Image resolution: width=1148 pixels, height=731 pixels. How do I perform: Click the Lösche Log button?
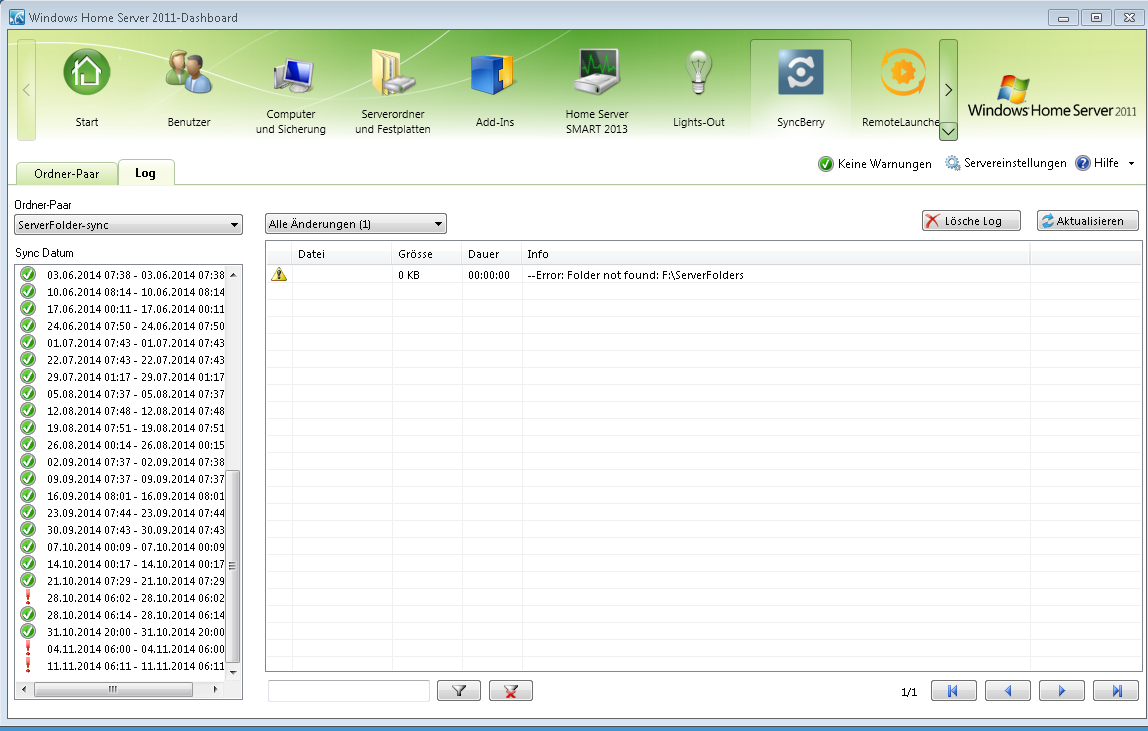(970, 221)
